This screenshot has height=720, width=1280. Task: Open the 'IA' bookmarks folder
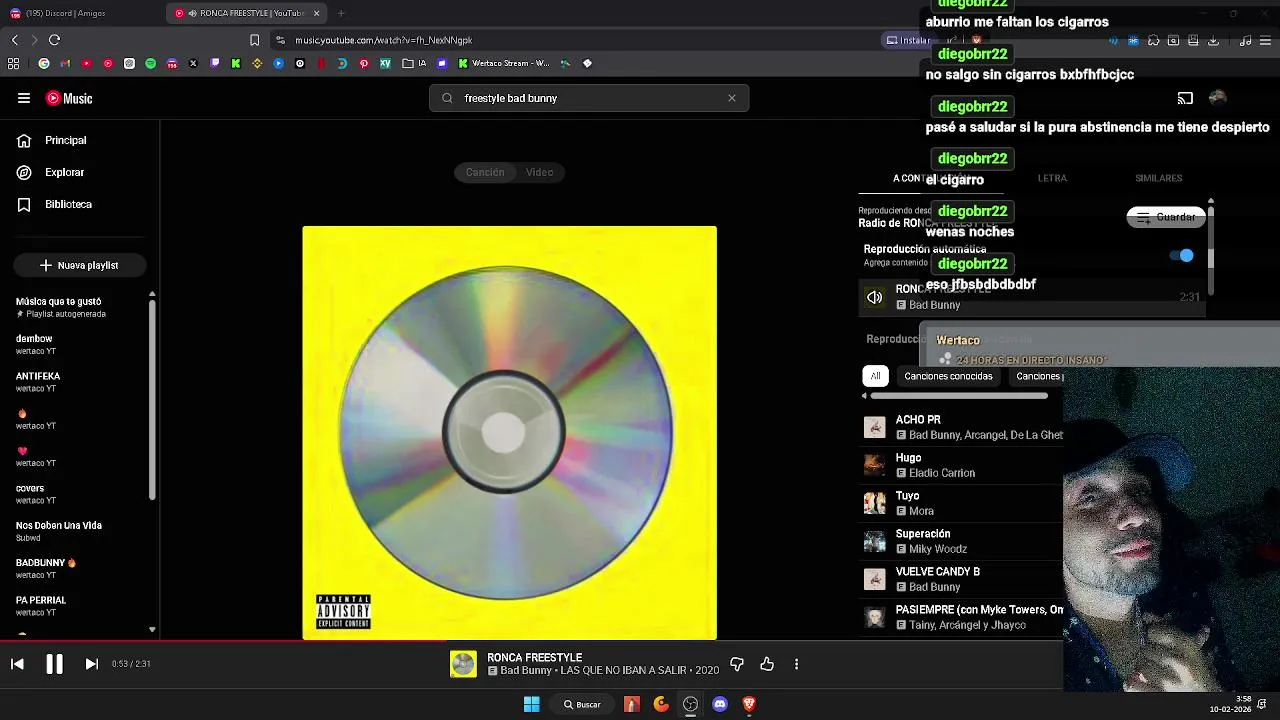[414, 63]
